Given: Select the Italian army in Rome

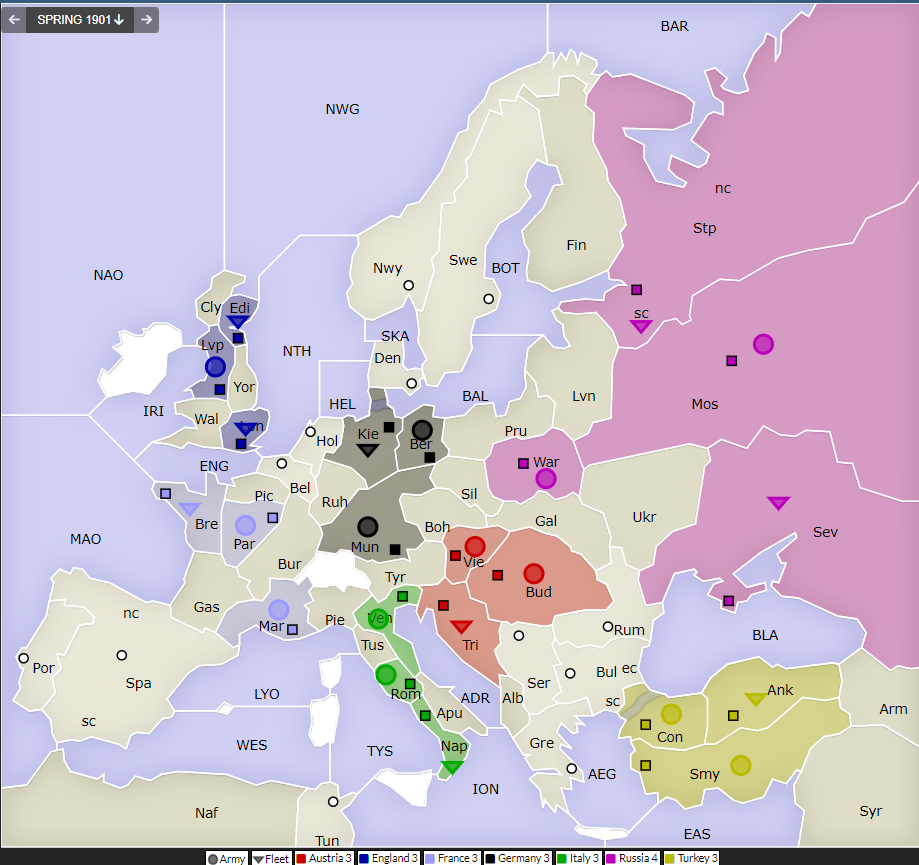Looking at the screenshot, I should [386, 675].
